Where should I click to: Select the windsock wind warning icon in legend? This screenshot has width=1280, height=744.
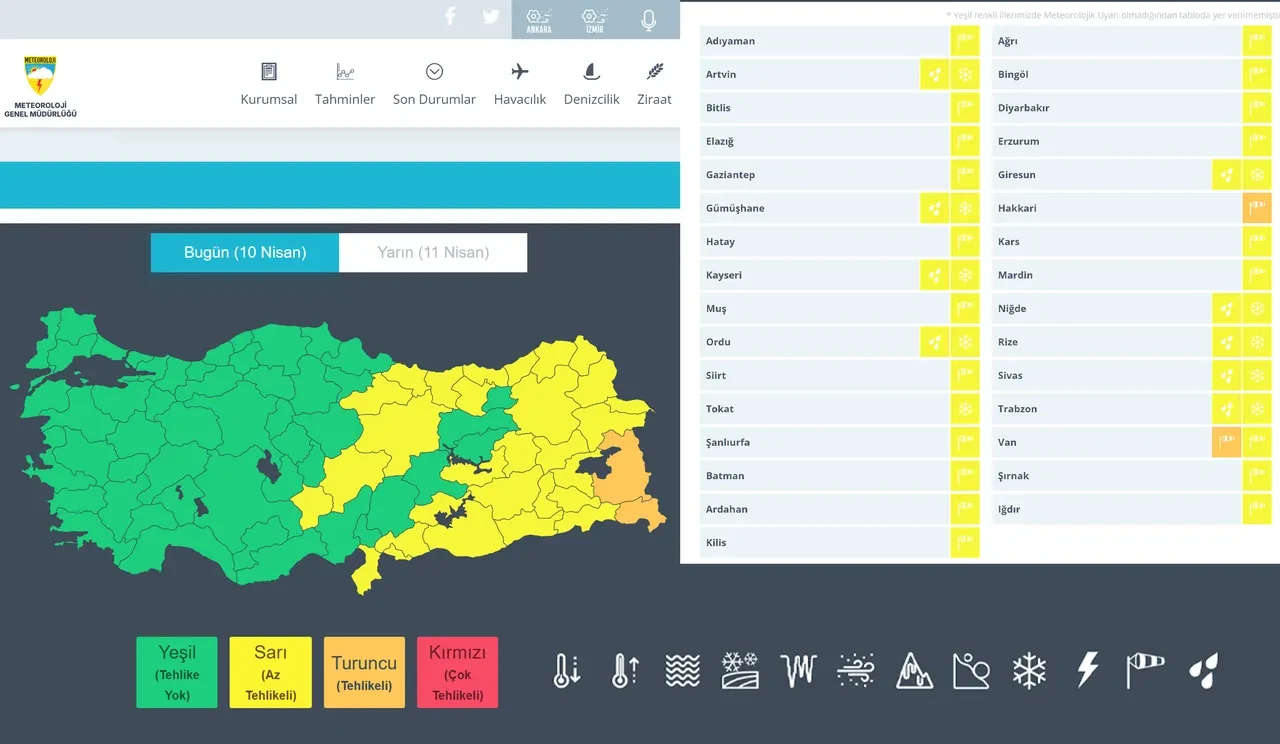(1145, 670)
